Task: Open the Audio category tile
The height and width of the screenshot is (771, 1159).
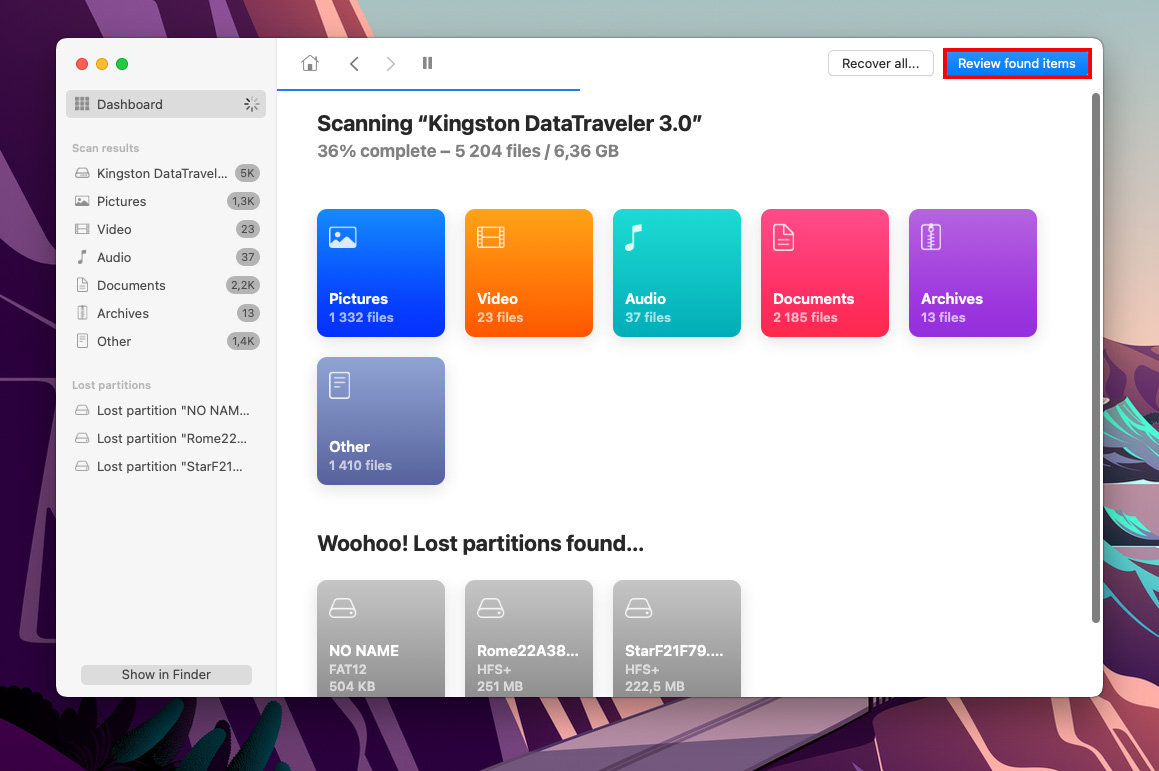Action: 676,272
